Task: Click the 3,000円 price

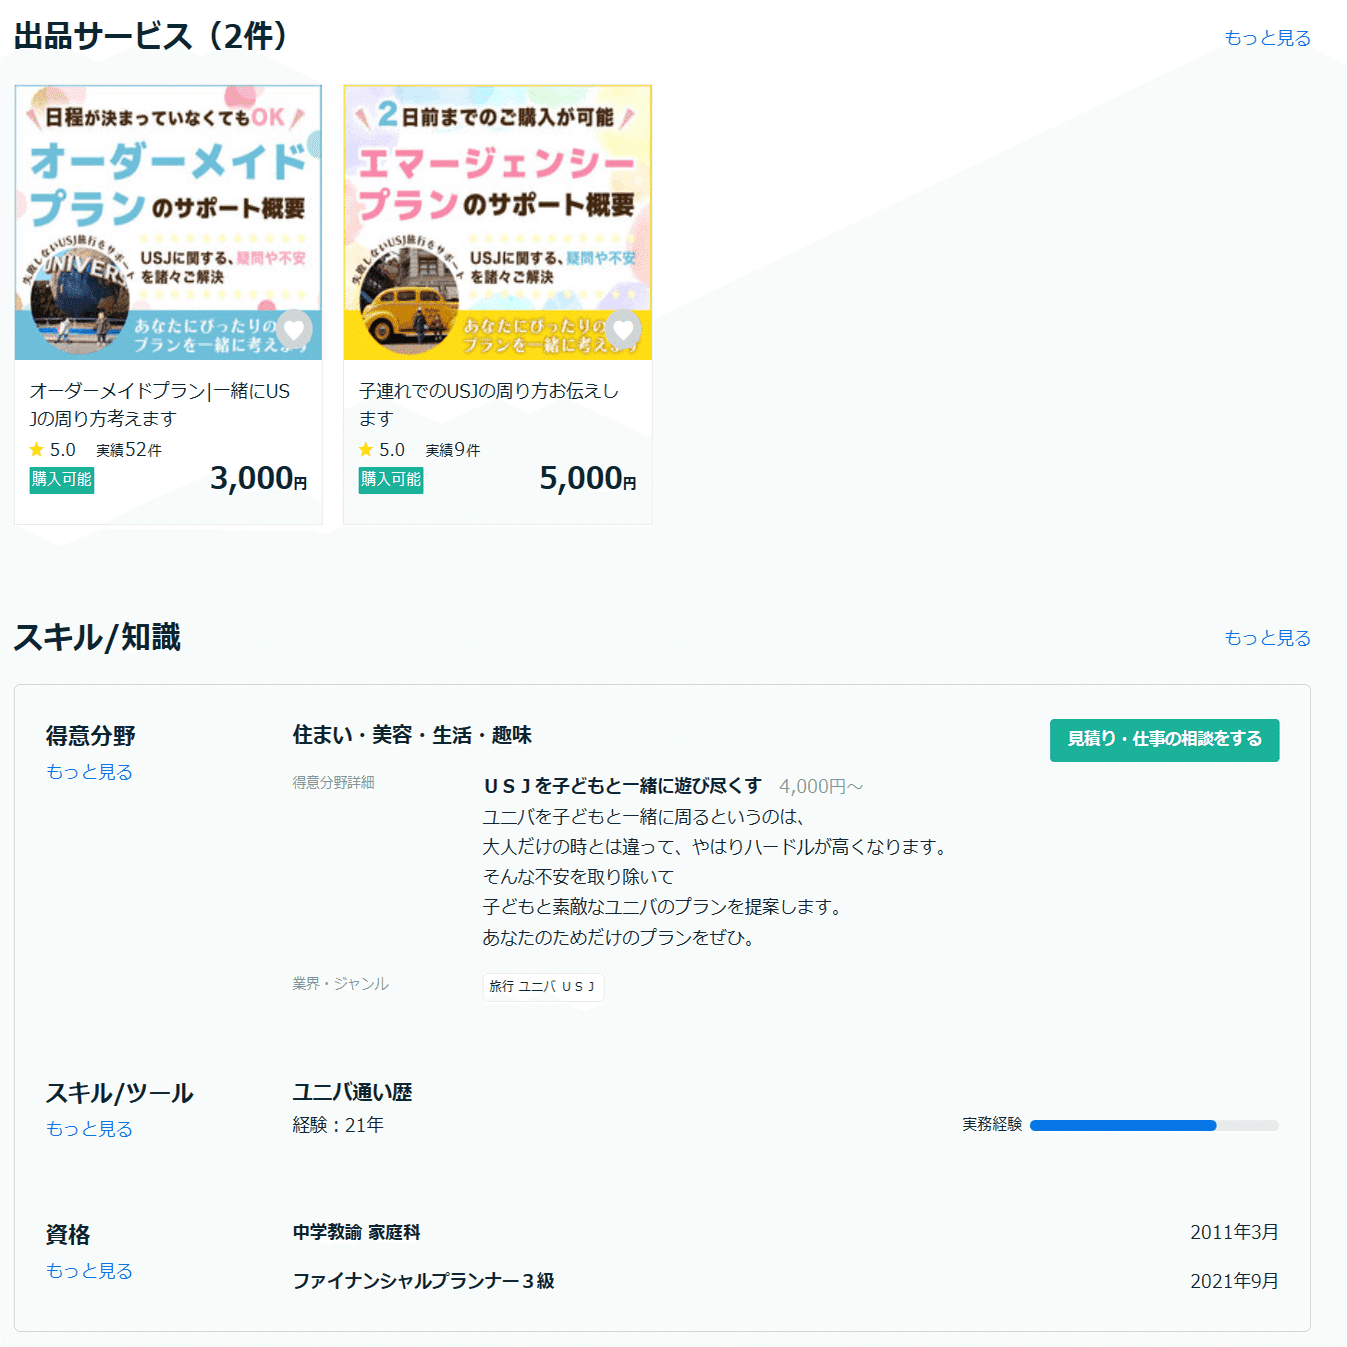Action: pos(258,478)
